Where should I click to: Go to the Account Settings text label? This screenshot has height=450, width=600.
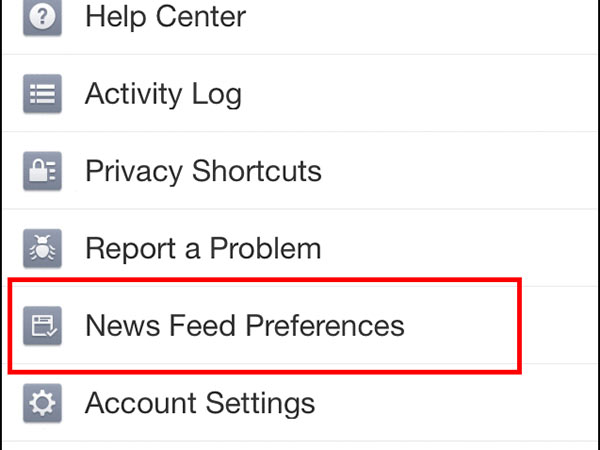click(x=200, y=404)
